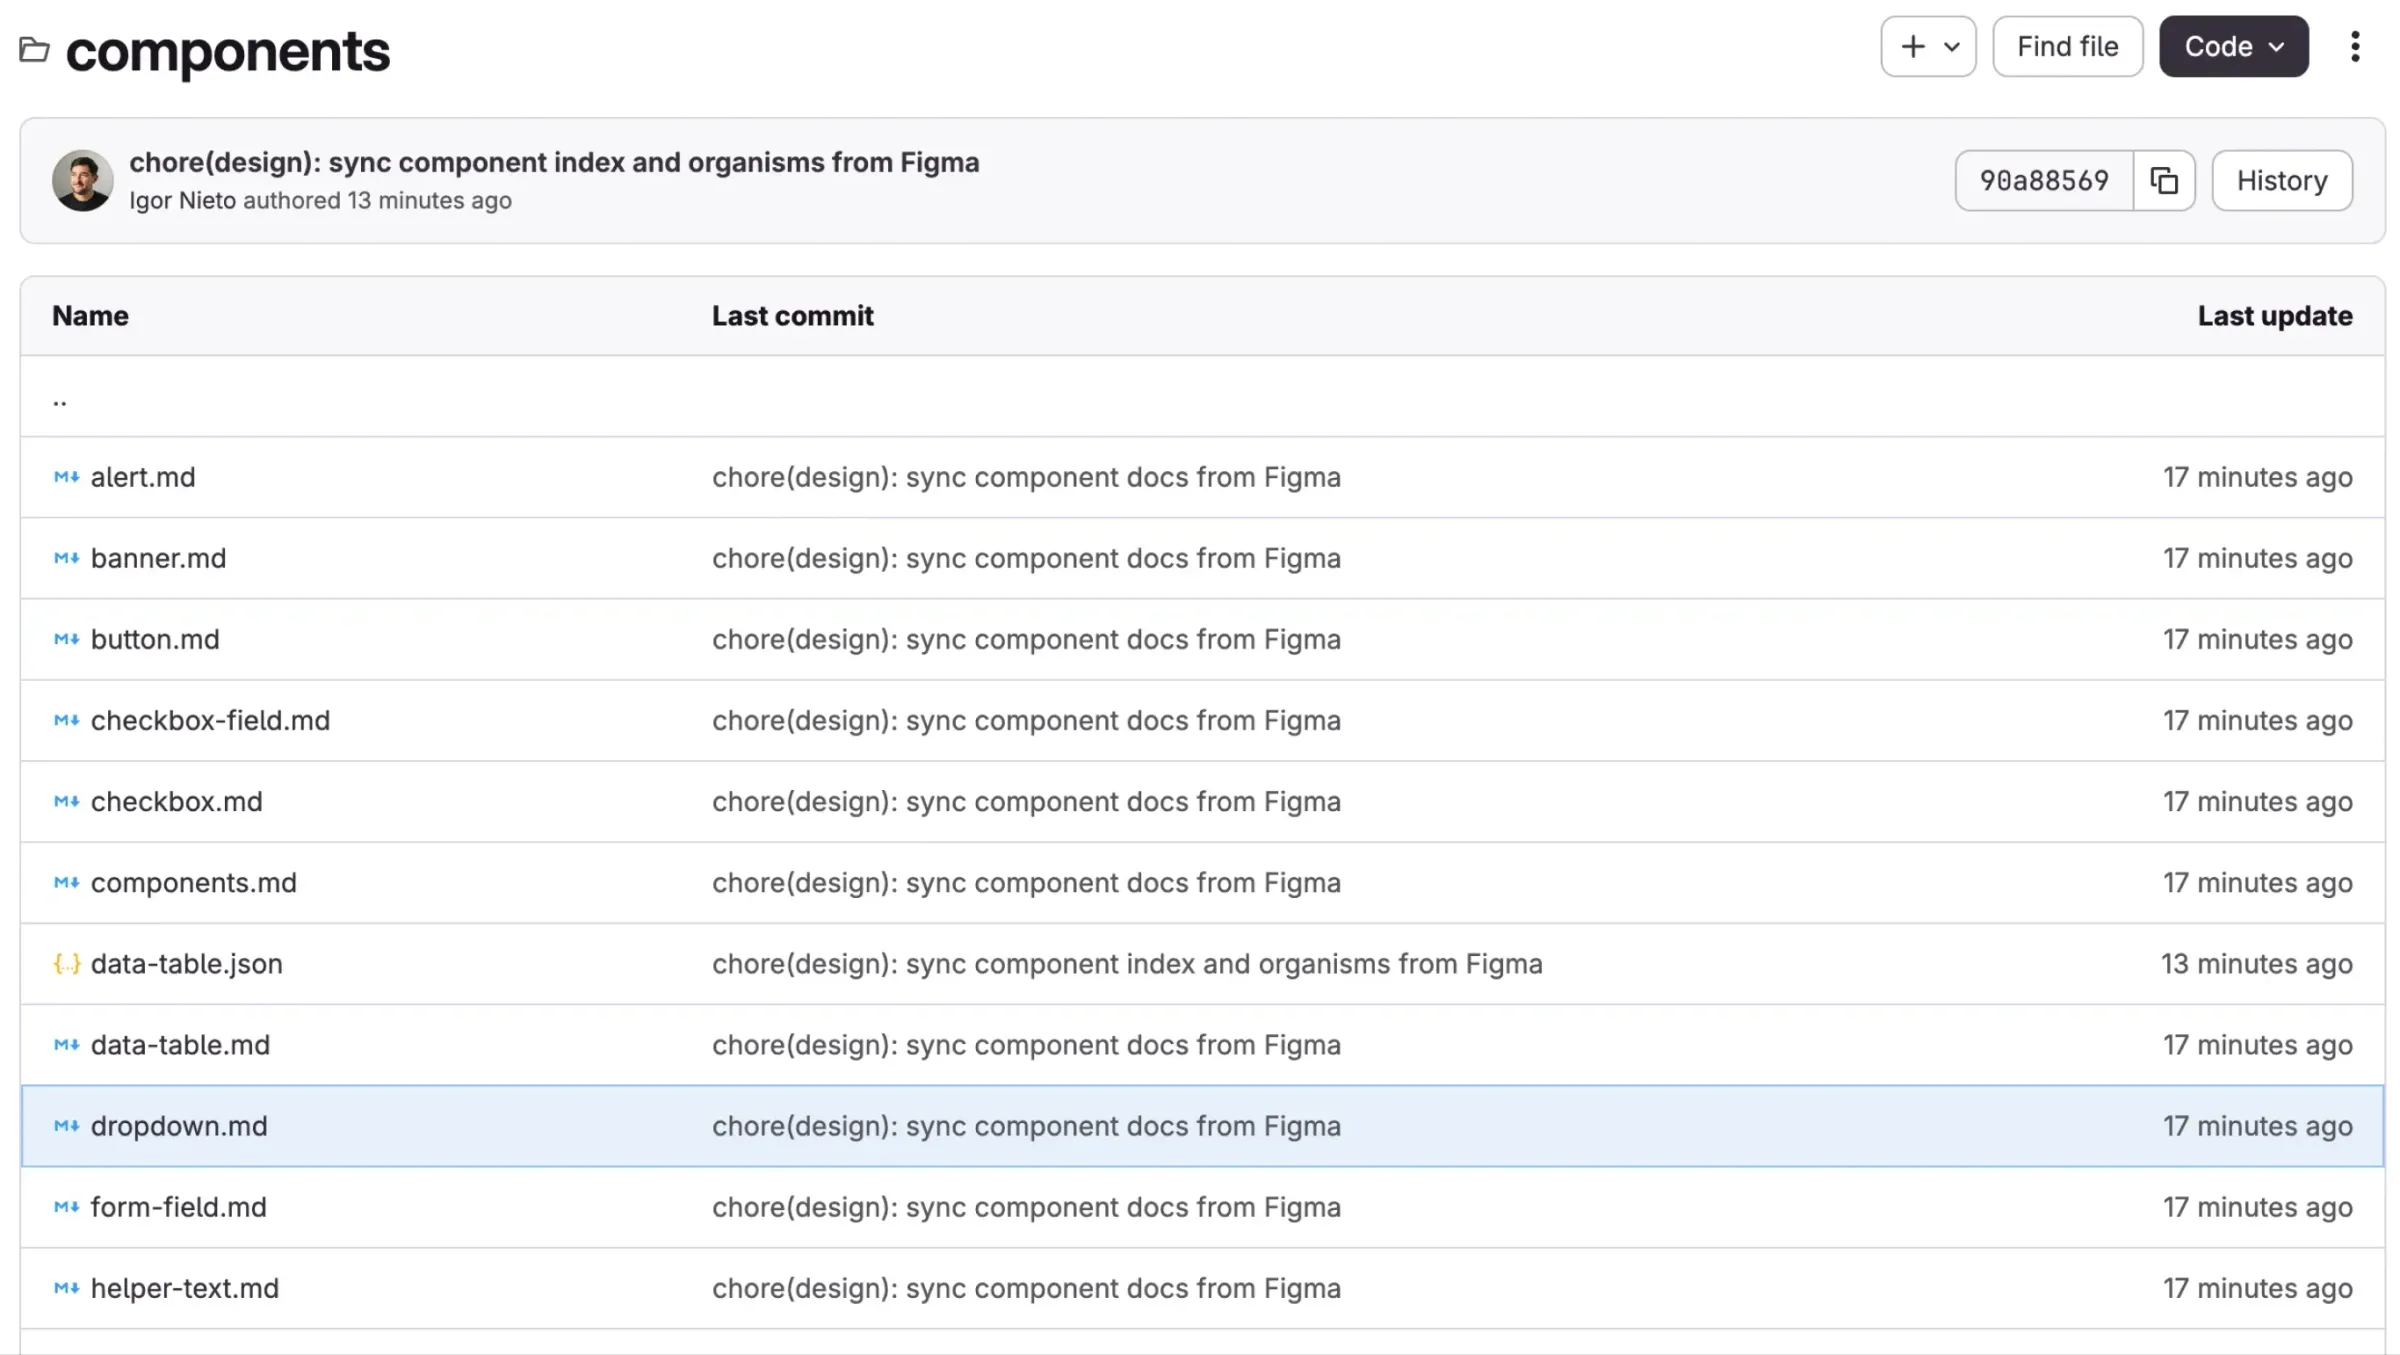Click the Find file button
2400x1355 pixels.
pyautogui.click(x=2067, y=46)
